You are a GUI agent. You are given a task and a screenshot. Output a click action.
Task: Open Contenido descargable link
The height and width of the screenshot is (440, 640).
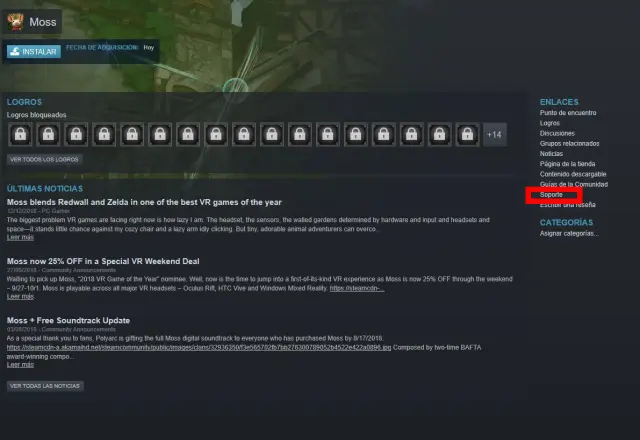[573, 174]
